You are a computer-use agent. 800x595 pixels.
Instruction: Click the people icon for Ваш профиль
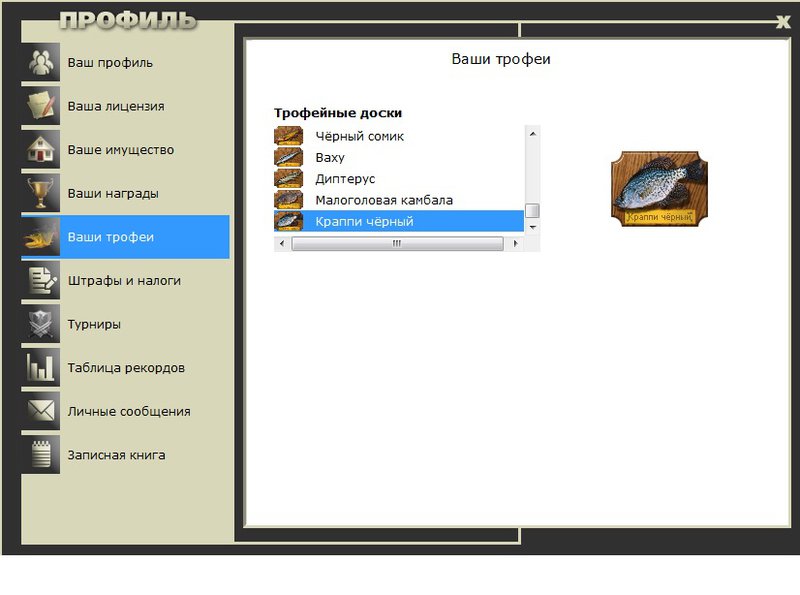[x=41, y=62]
